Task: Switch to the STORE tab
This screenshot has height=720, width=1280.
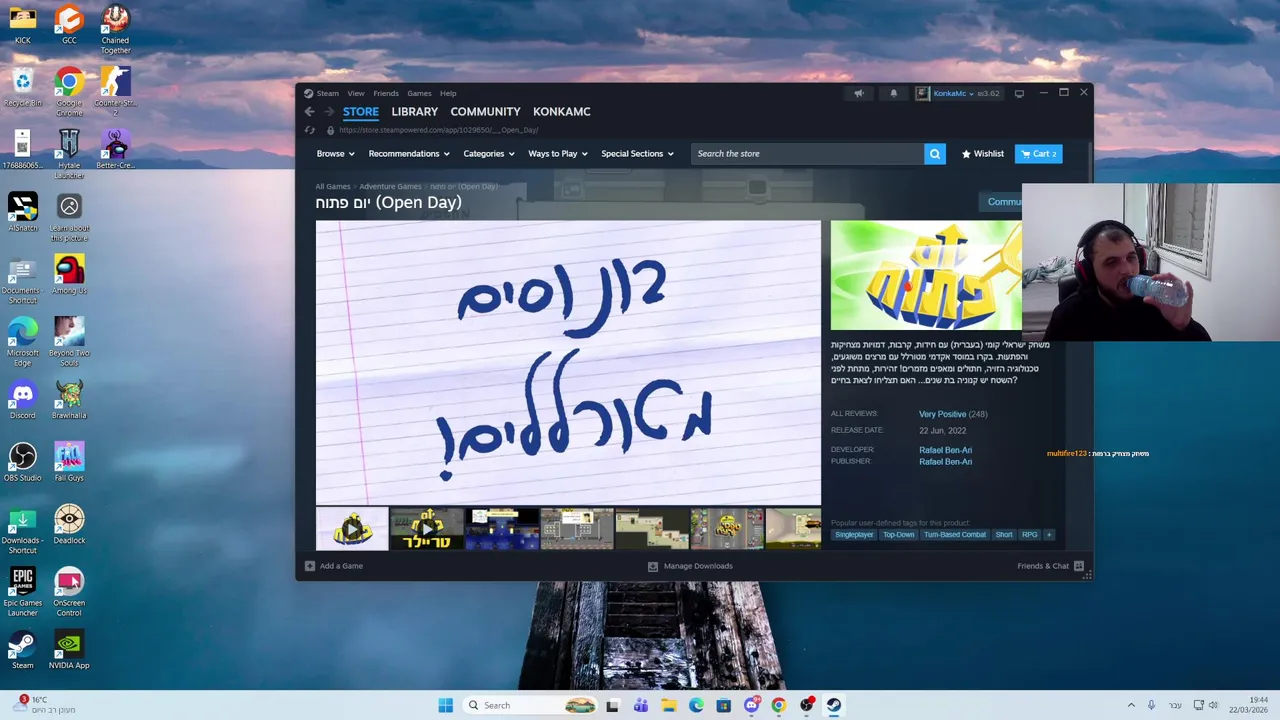Action: pyautogui.click(x=361, y=112)
